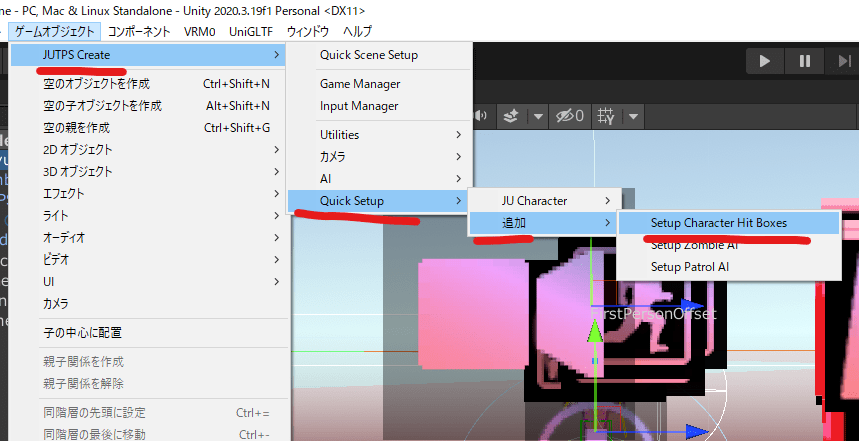Toggle scene audio speaker icon
859x441 pixels.
pos(482,116)
